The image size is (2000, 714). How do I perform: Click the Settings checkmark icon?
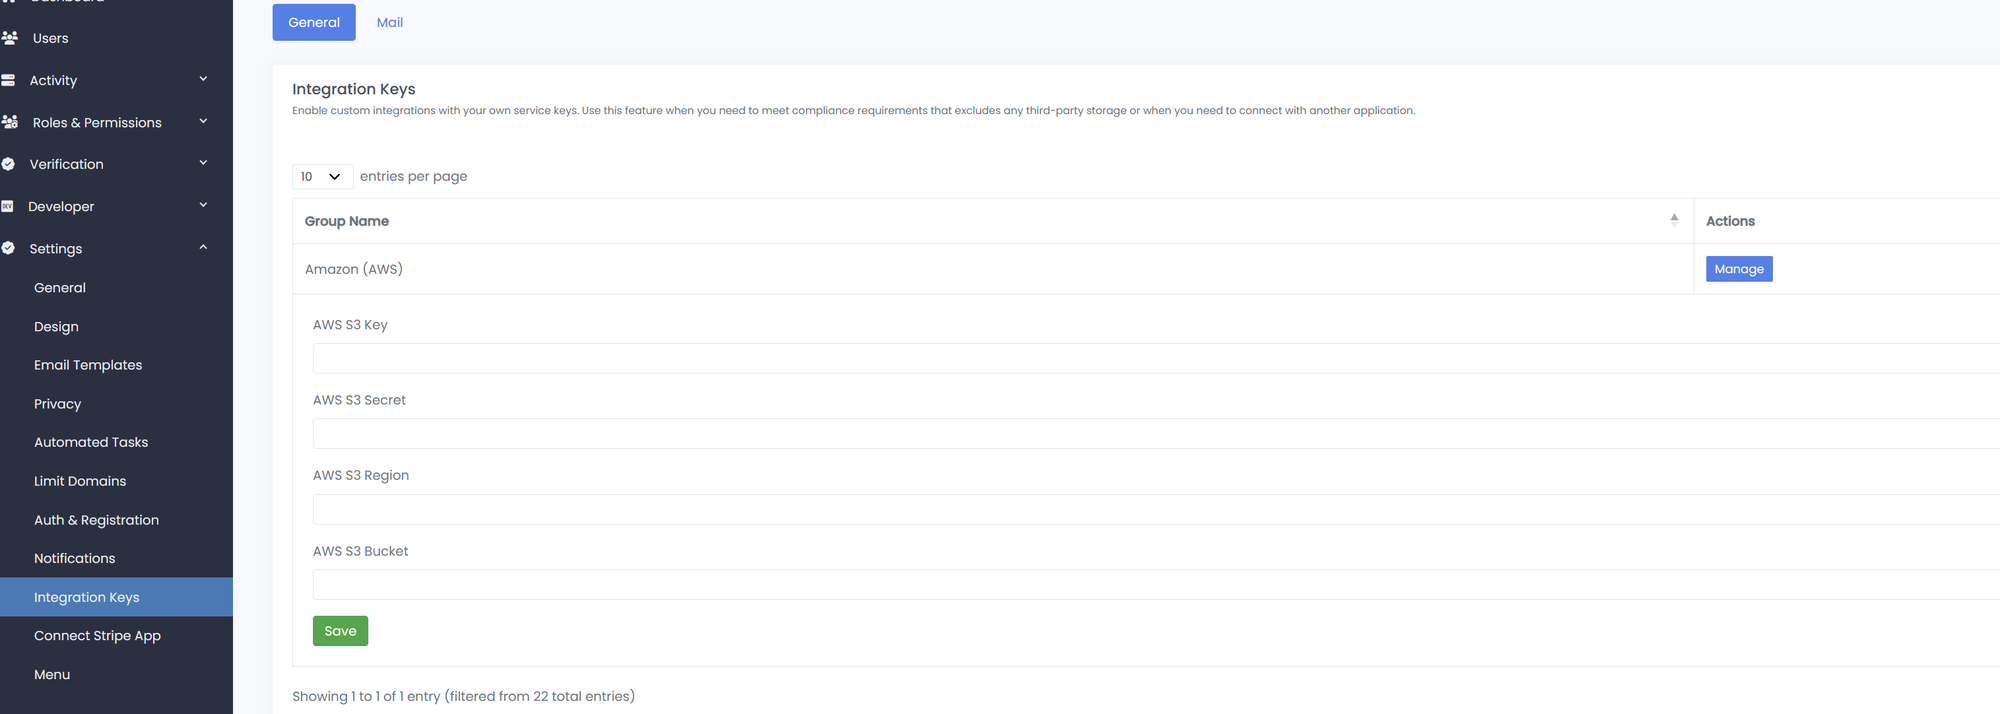point(8,248)
